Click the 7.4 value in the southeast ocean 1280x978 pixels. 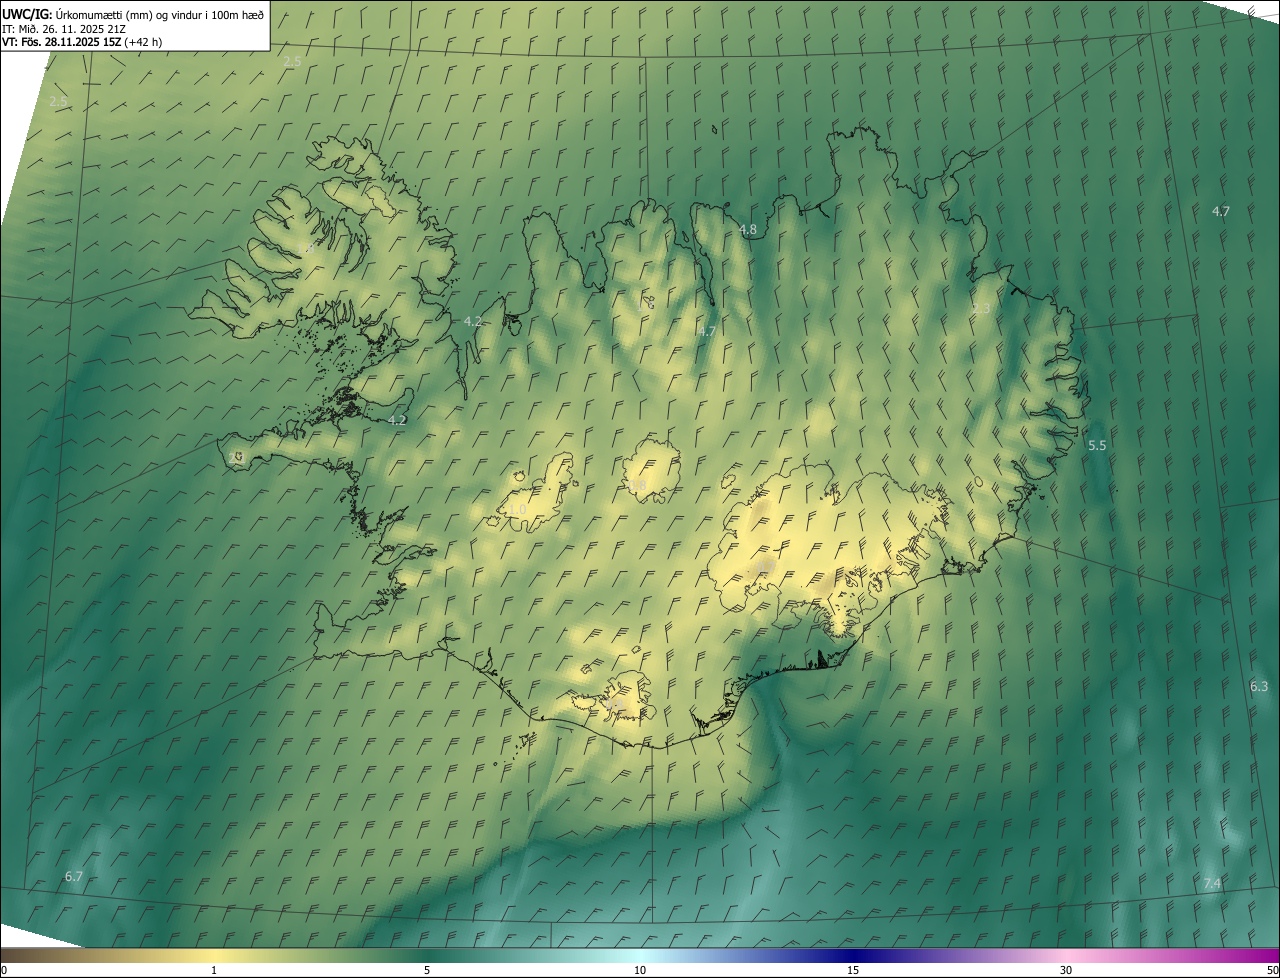pos(1212,884)
